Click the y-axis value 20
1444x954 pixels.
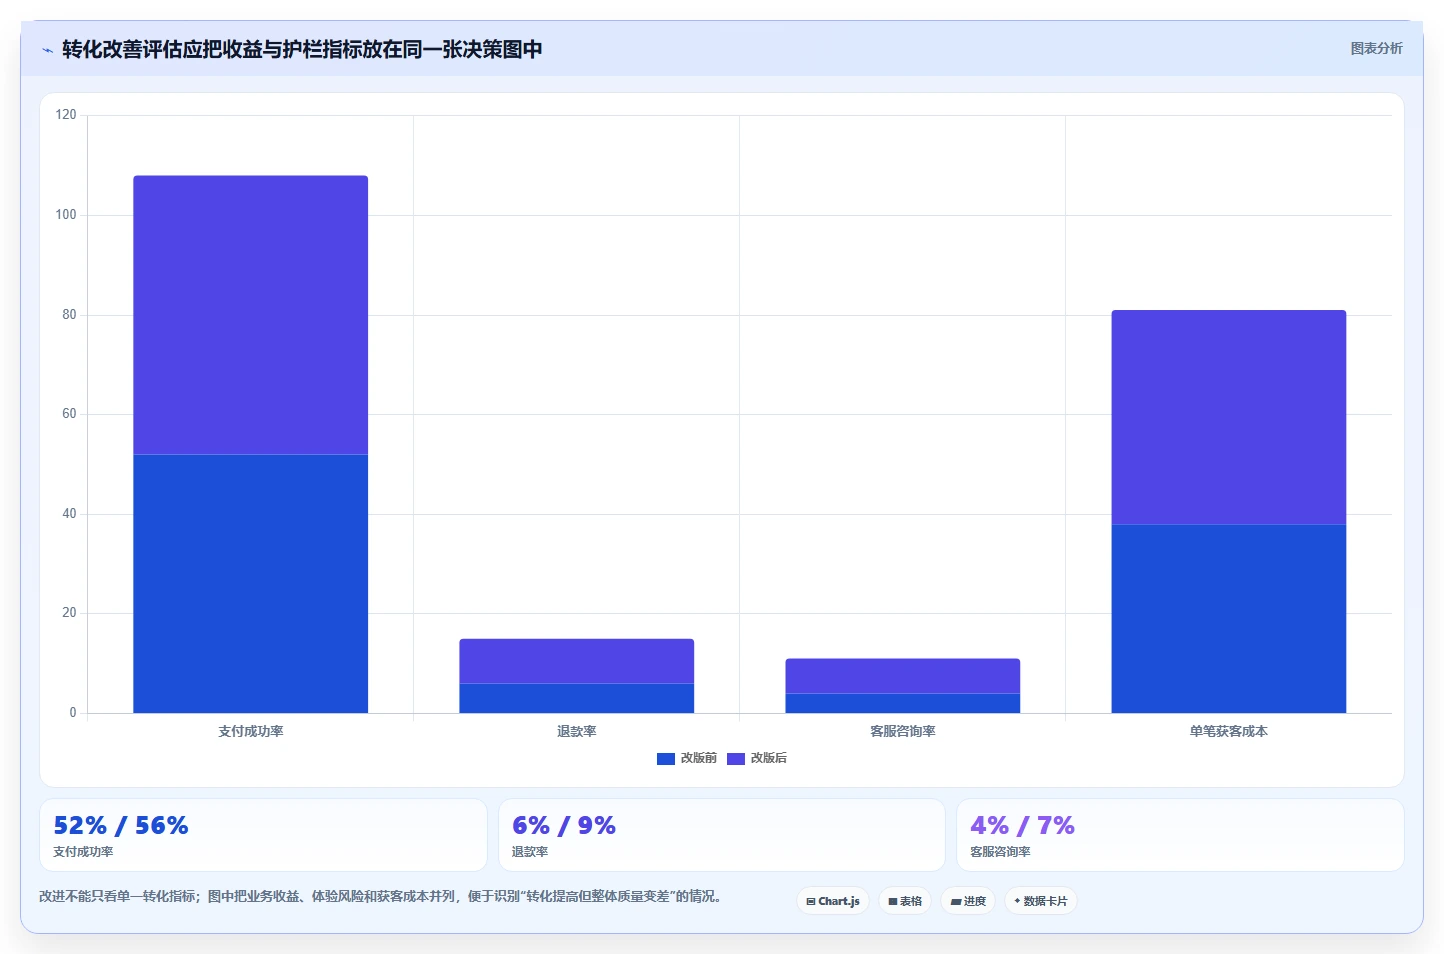69,613
